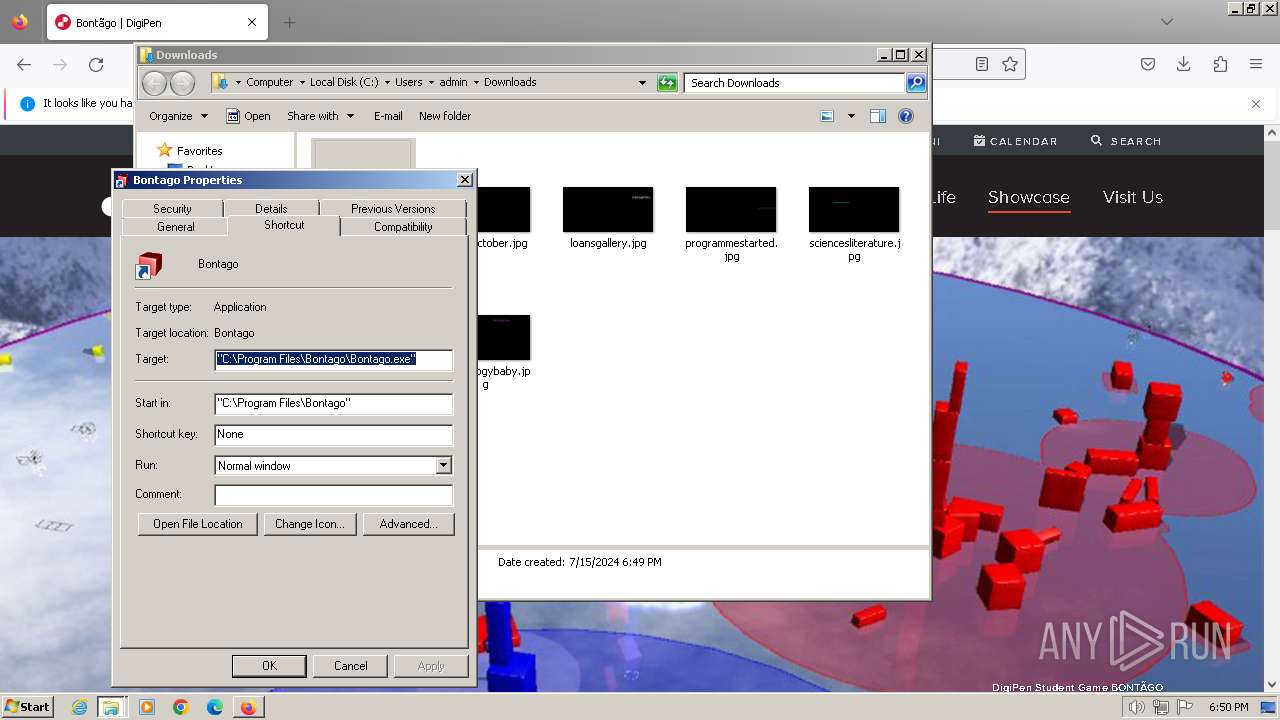This screenshot has height=720, width=1280.
Task: Create a New folder
Action: click(x=445, y=116)
